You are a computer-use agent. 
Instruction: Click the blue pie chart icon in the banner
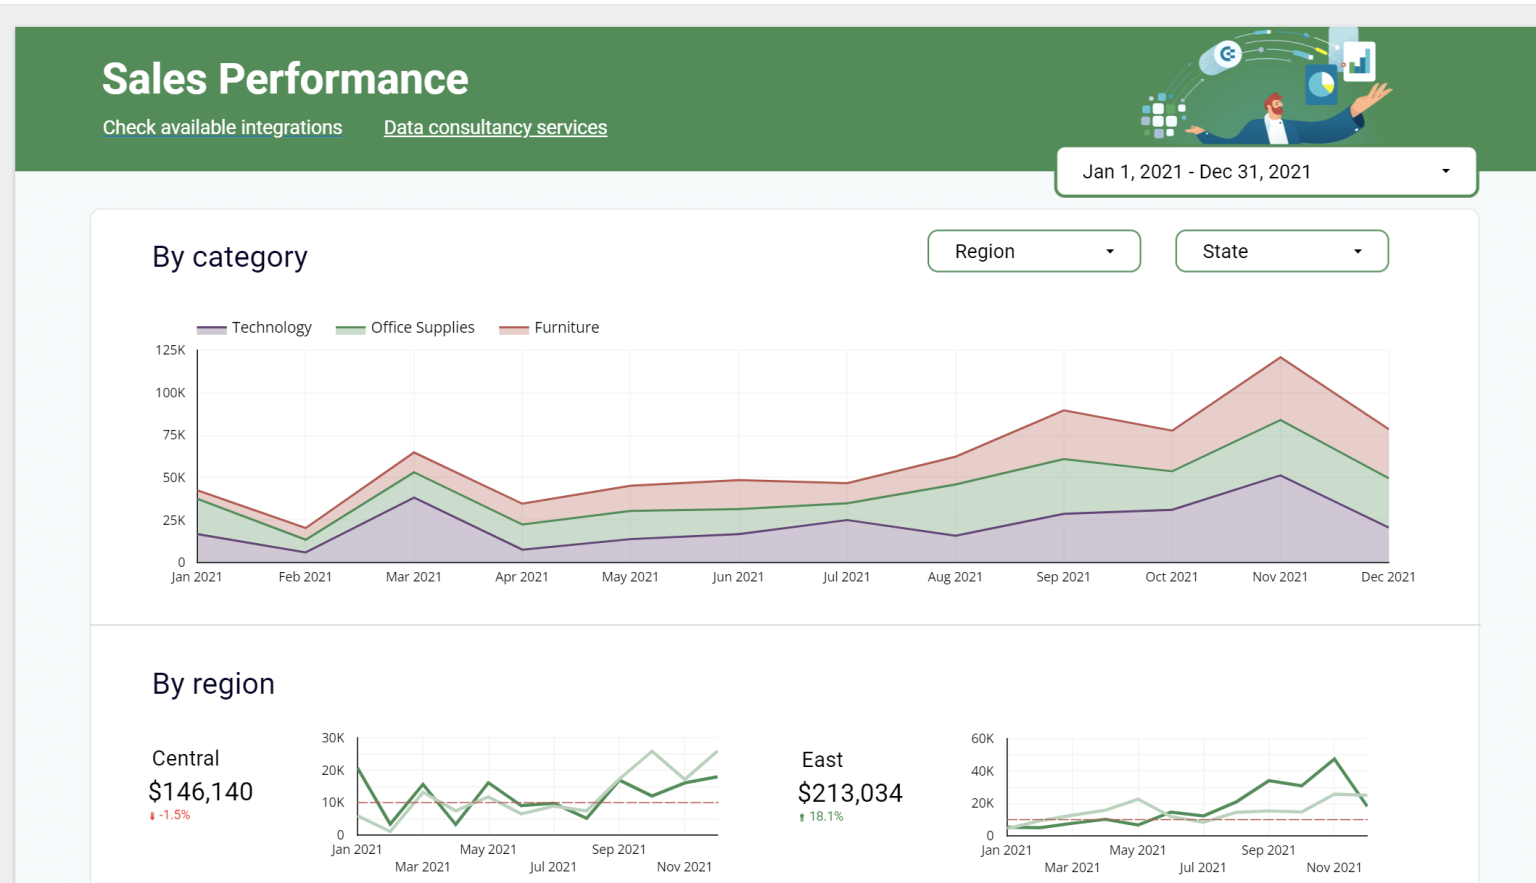click(1321, 85)
